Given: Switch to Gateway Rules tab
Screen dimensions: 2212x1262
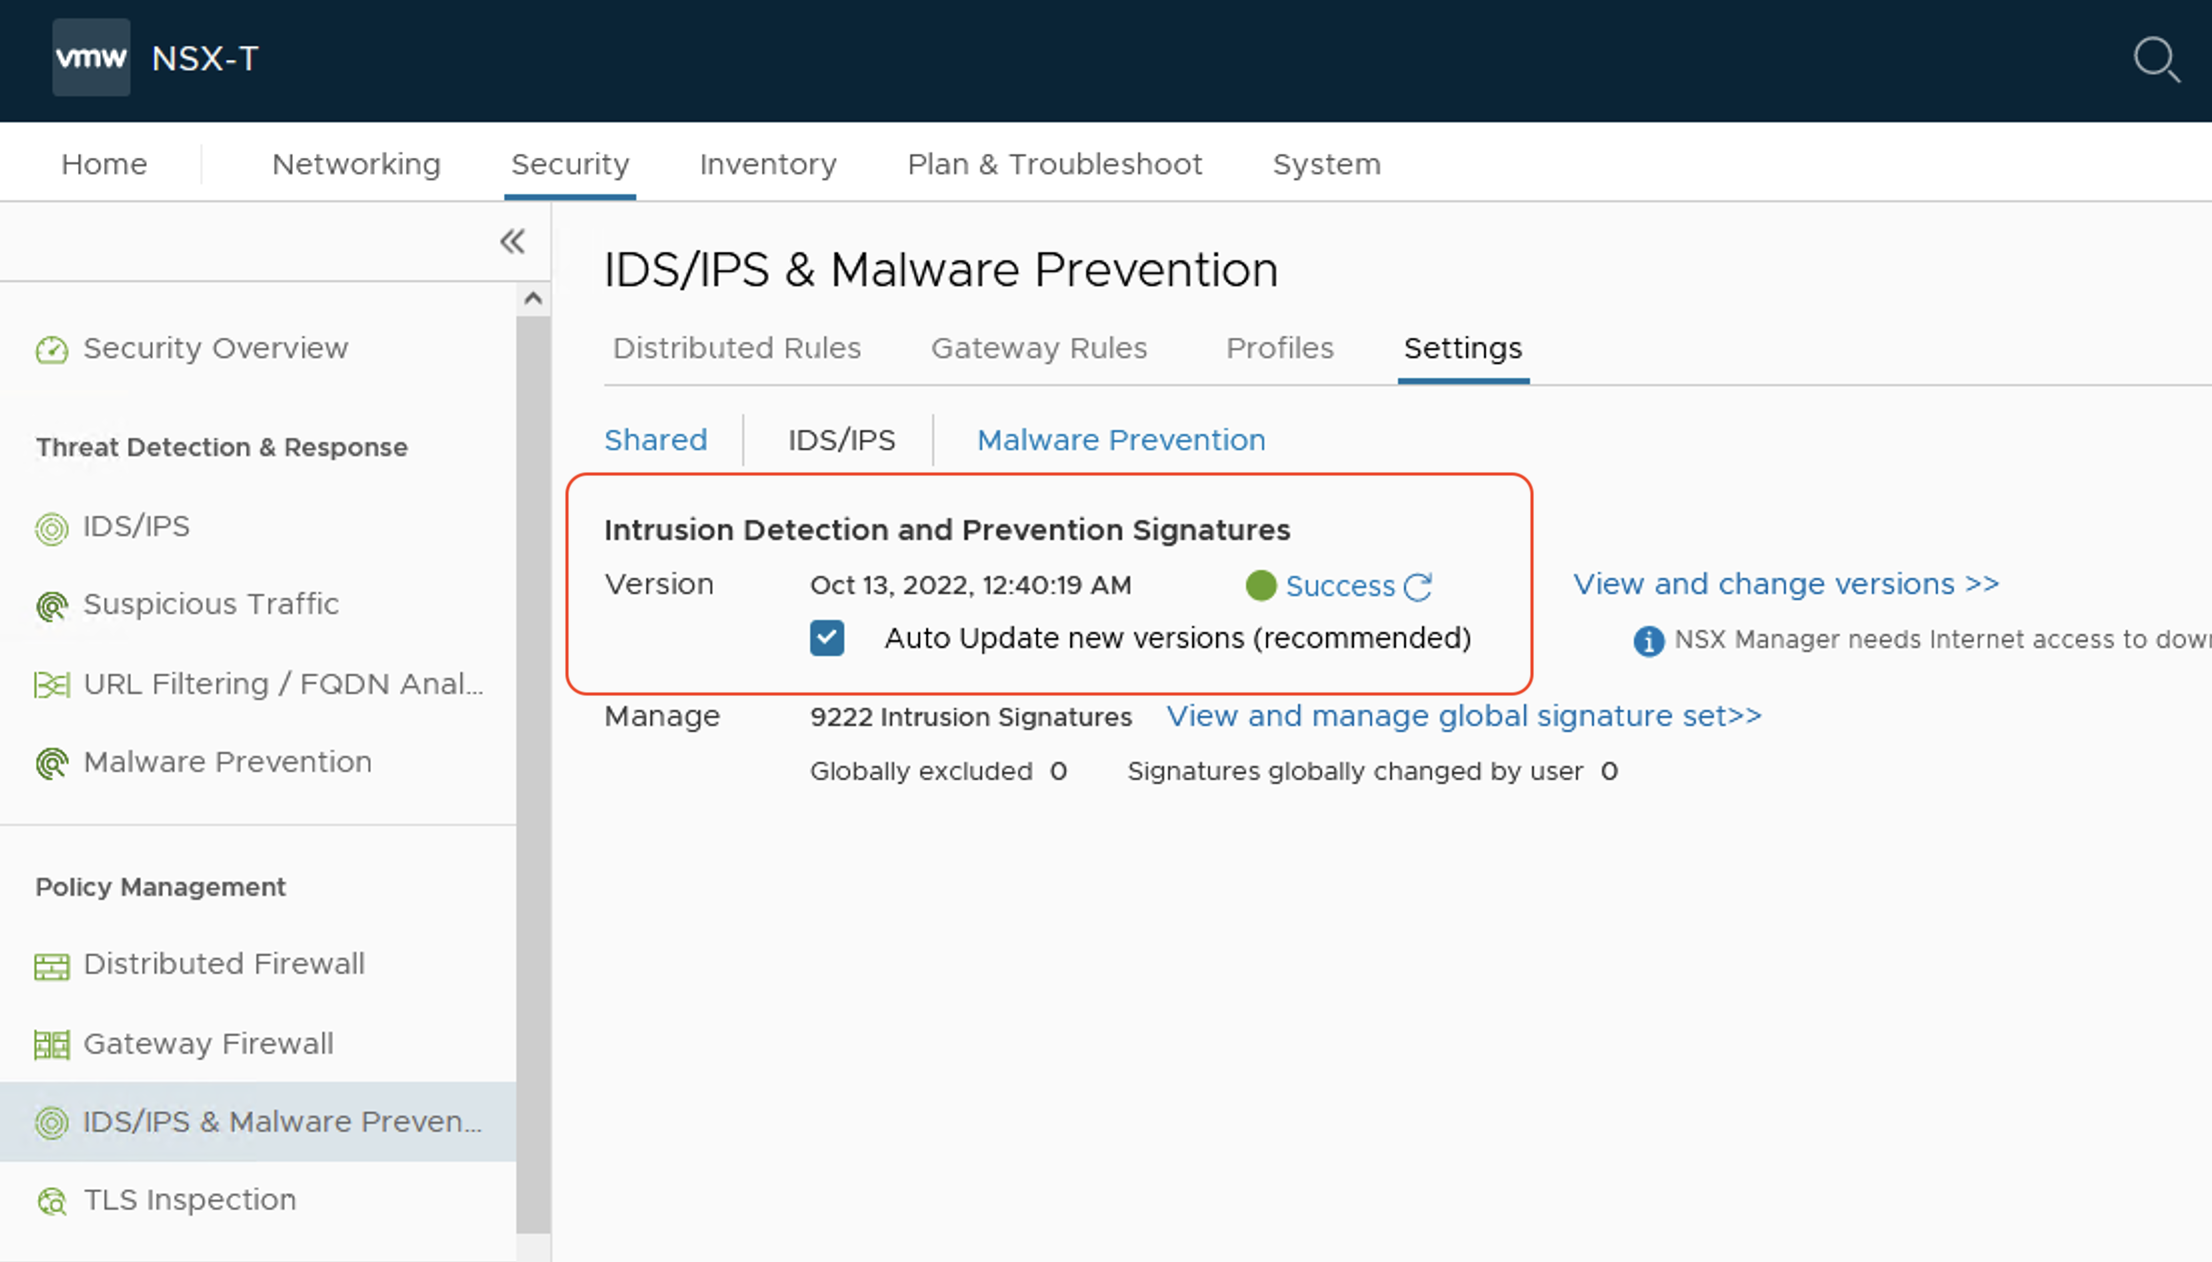Looking at the screenshot, I should point(1039,348).
